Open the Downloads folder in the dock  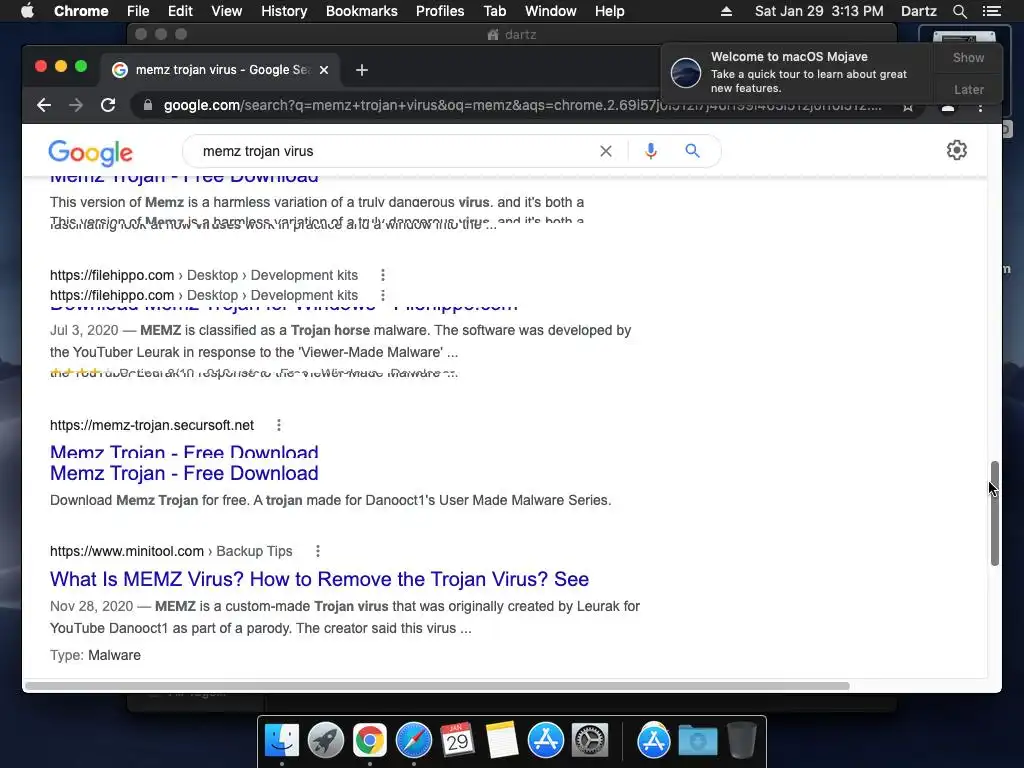point(697,741)
